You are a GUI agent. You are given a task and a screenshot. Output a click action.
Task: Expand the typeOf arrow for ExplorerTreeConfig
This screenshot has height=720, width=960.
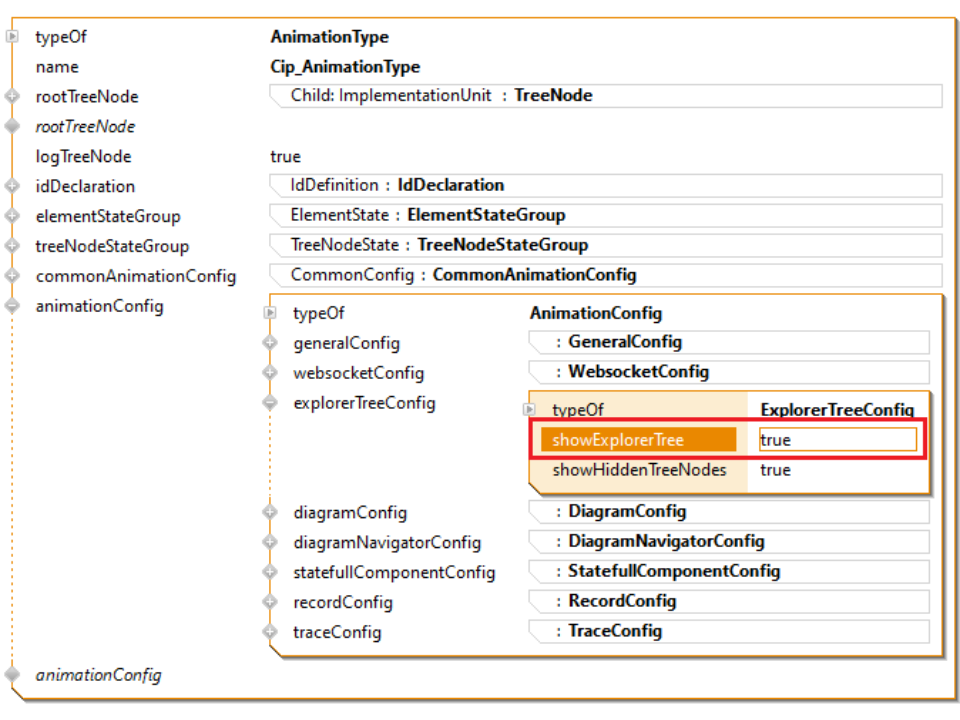coord(530,410)
